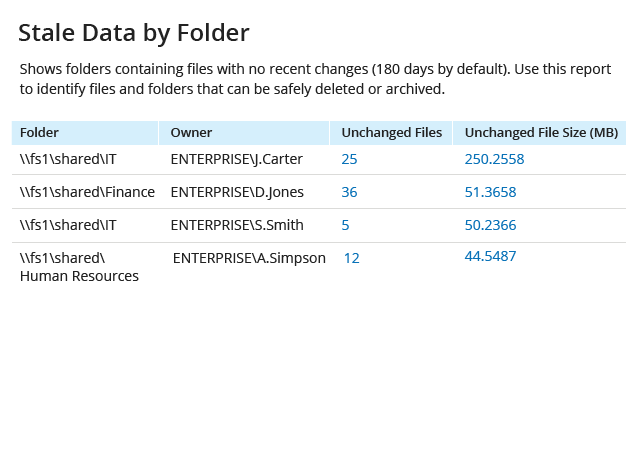The image size is (640, 450).
Task: Select the Unchanged File Size (MB) header
Action: point(541,133)
